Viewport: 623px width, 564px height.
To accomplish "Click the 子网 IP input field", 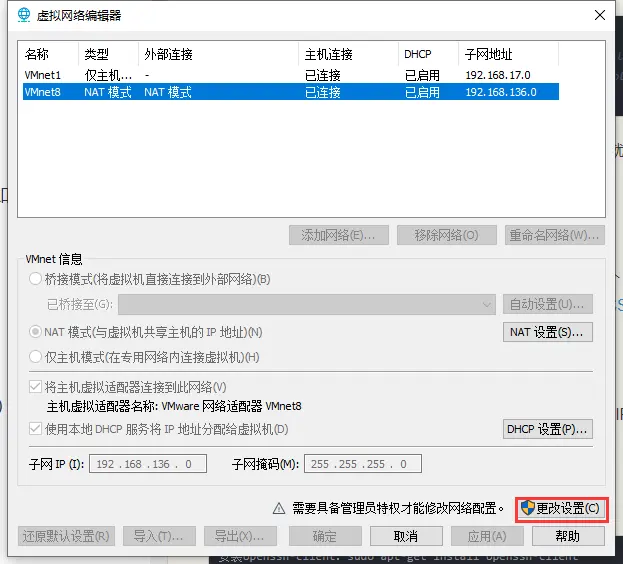I will 147,464.
